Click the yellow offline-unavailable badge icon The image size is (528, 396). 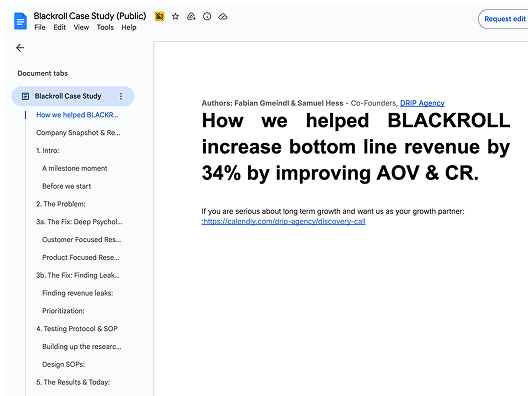(159, 16)
